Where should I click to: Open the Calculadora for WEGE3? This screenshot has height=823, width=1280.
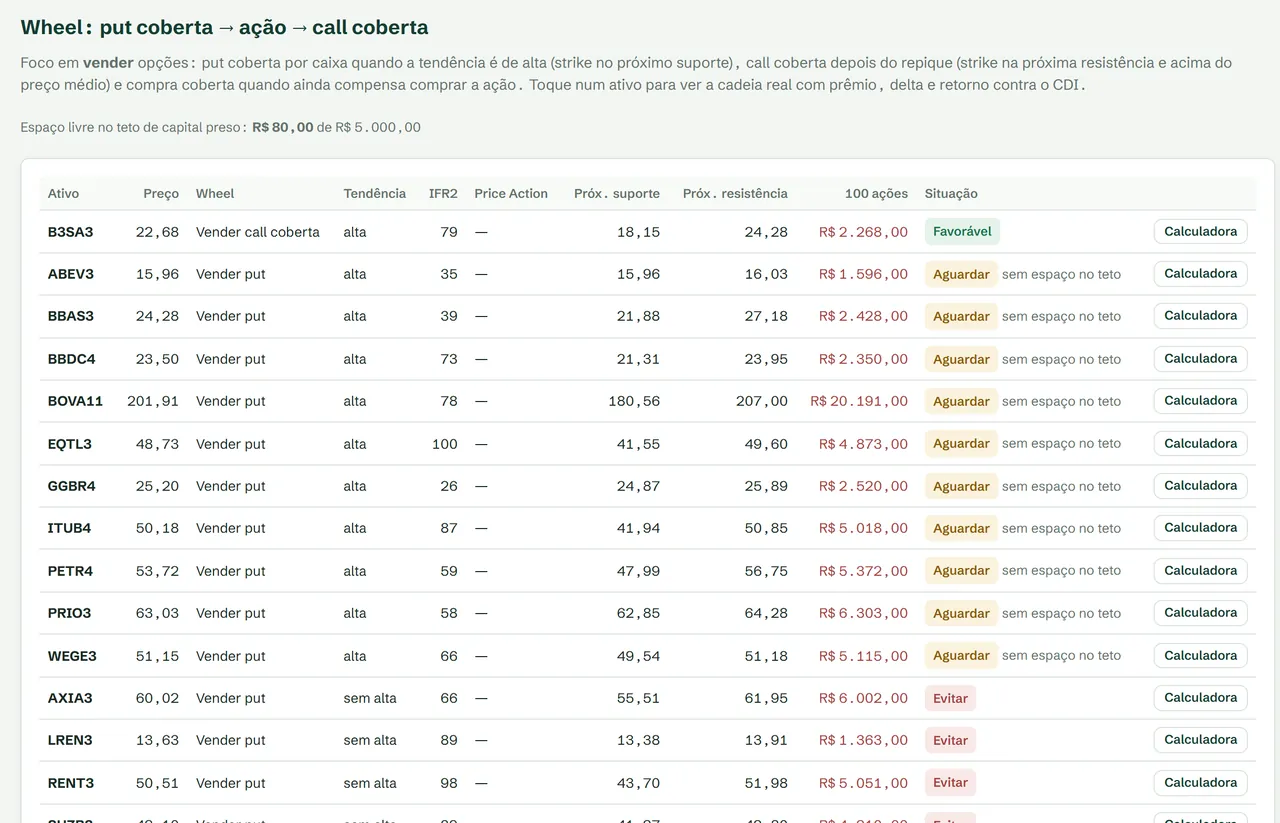click(1200, 656)
